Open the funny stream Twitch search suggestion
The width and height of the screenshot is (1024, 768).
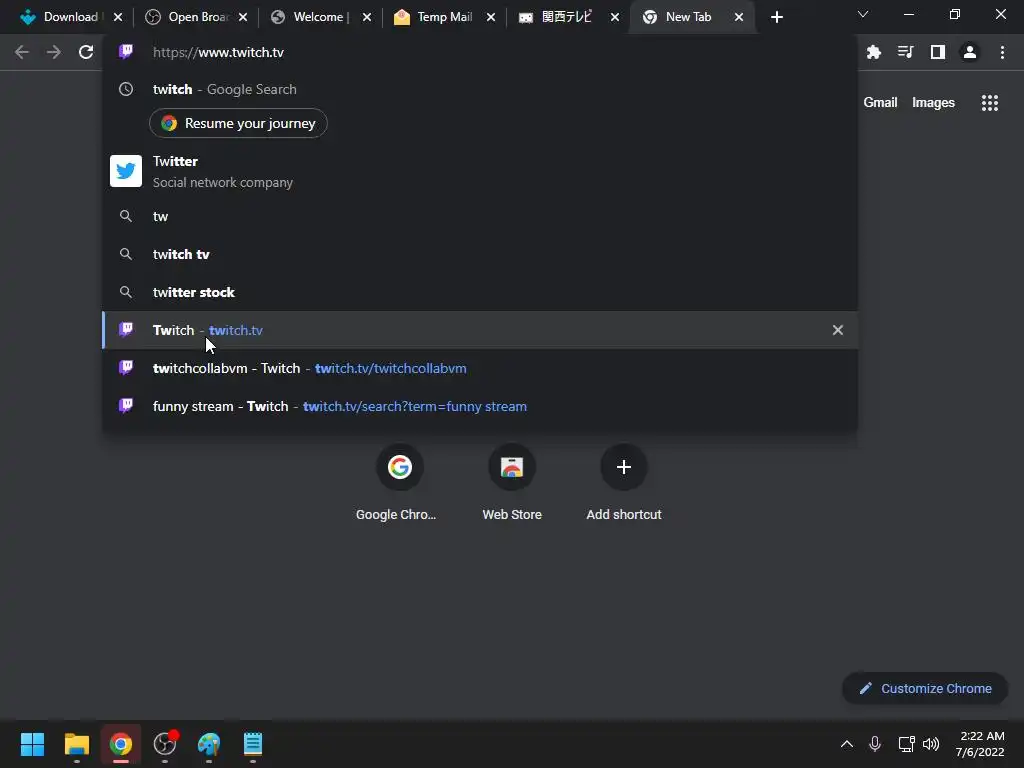[x=480, y=406]
